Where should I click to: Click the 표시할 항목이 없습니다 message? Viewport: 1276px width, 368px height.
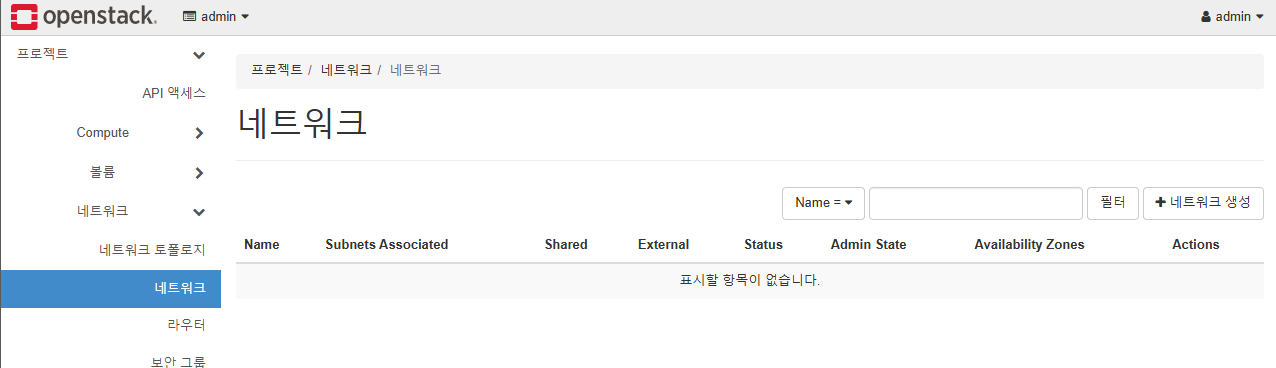[750, 281]
